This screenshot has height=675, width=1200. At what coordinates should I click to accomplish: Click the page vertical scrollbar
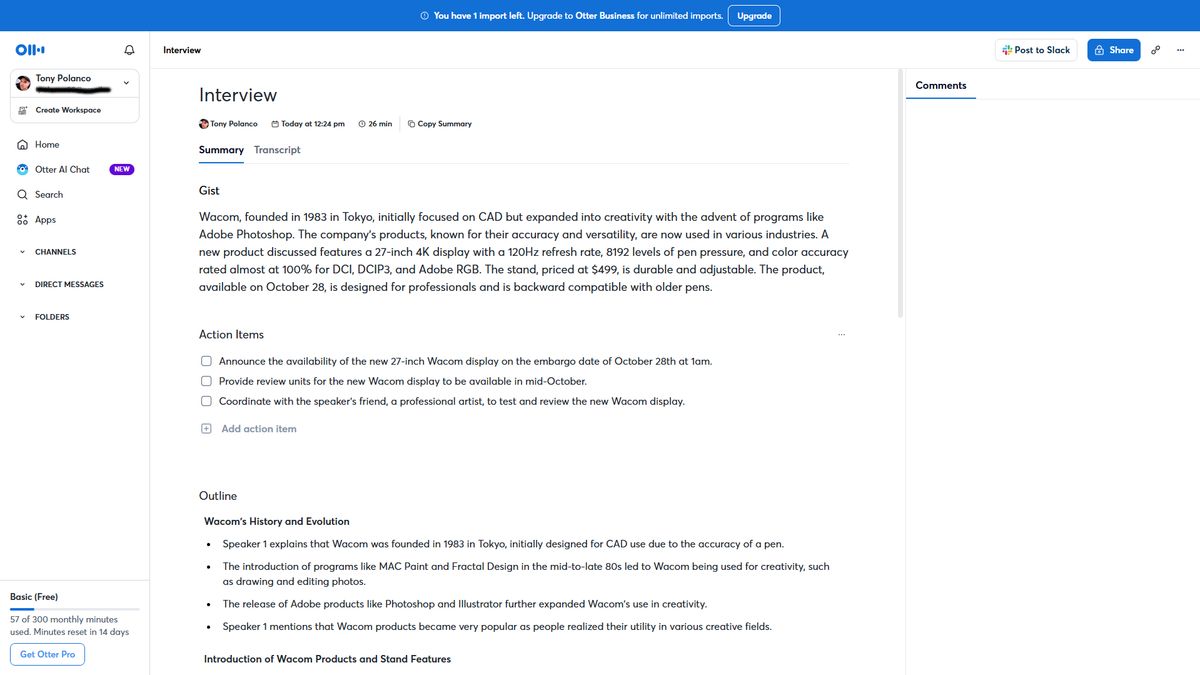coord(900,195)
